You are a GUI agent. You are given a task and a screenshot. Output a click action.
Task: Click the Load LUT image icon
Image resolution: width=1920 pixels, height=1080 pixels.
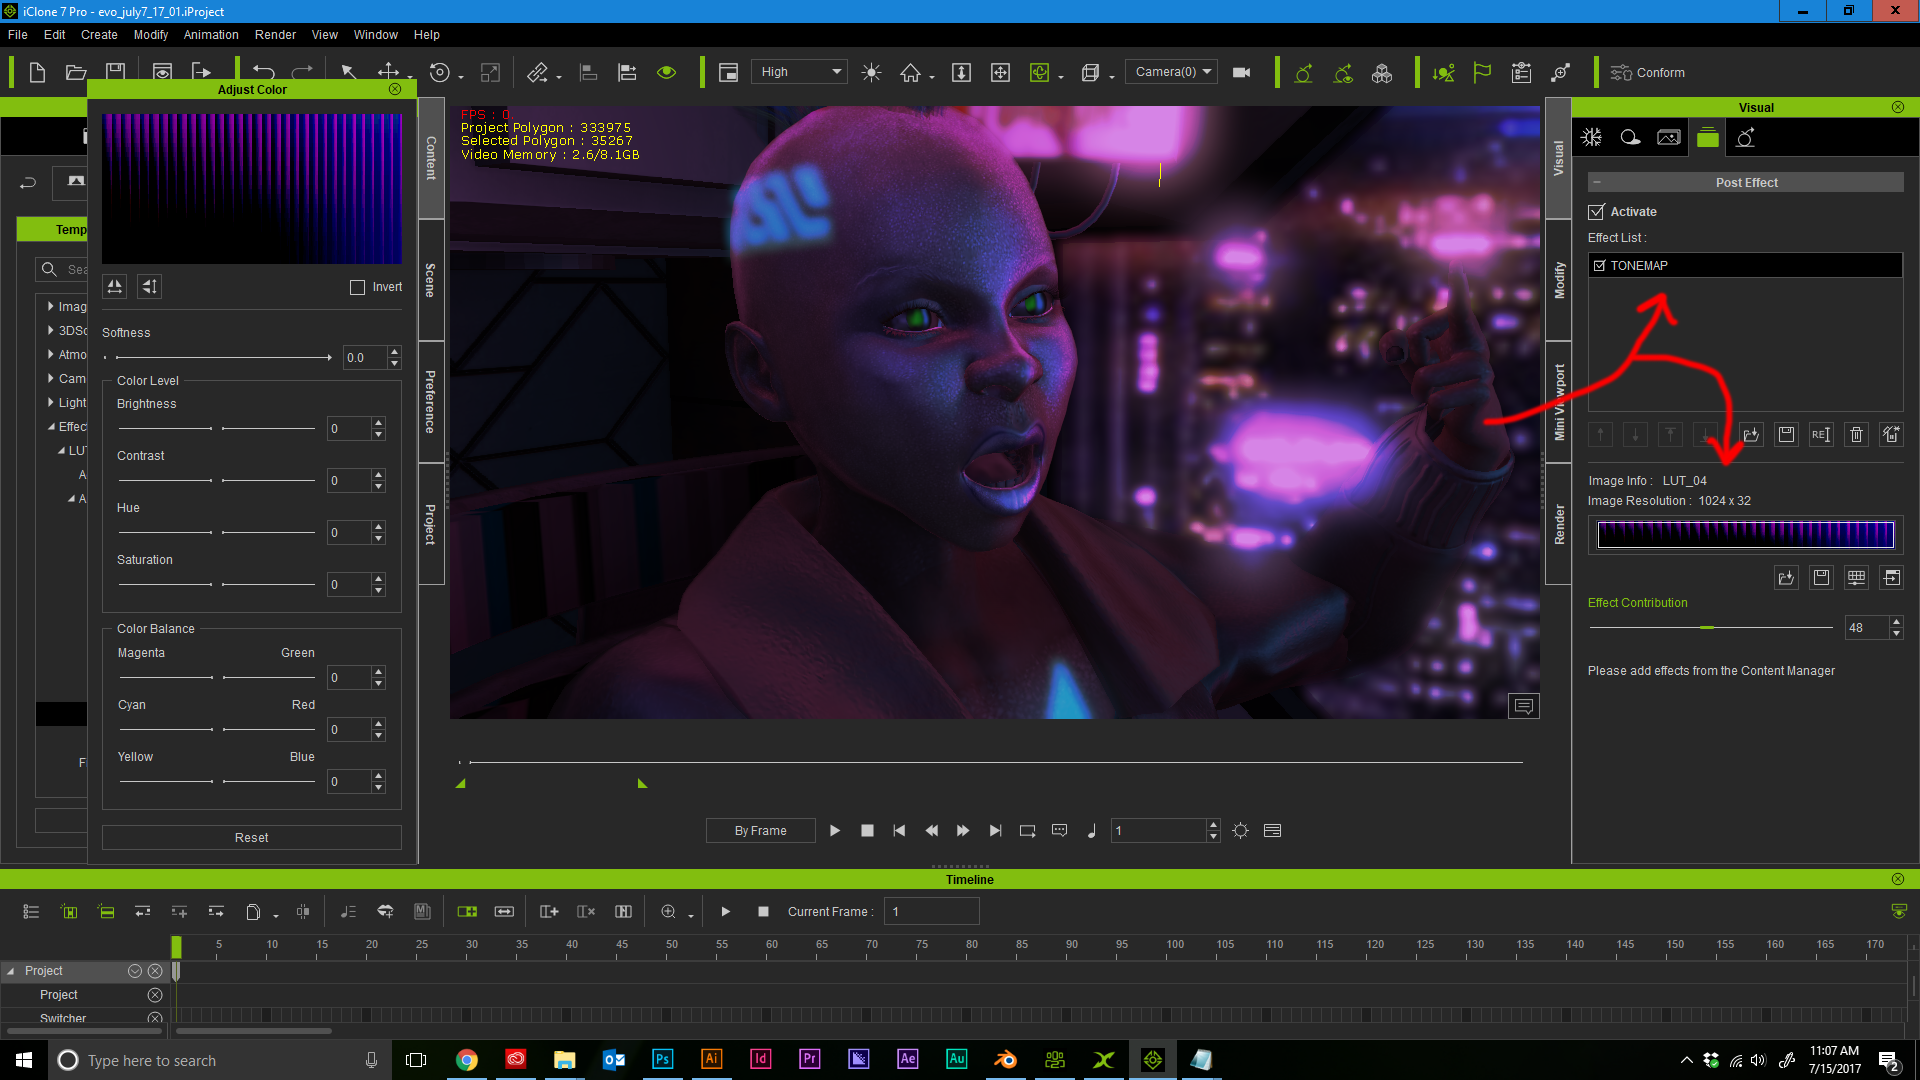pyautogui.click(x=1786, y=578)
